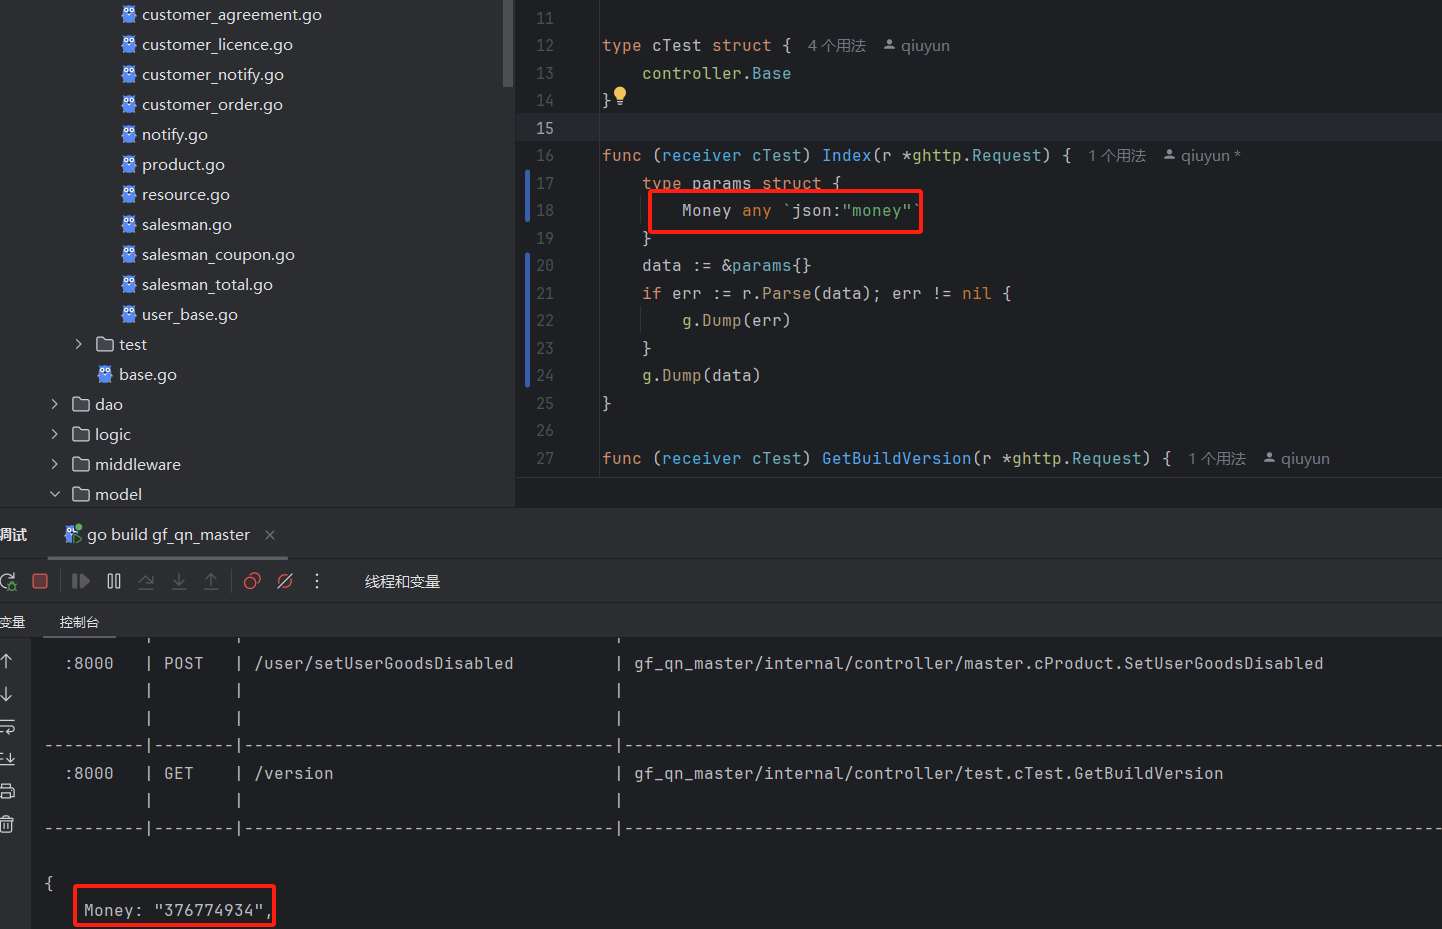Screen dimensions: 1442x929
Task: Open customer_order.go file
Action: [x=212, y=105]
